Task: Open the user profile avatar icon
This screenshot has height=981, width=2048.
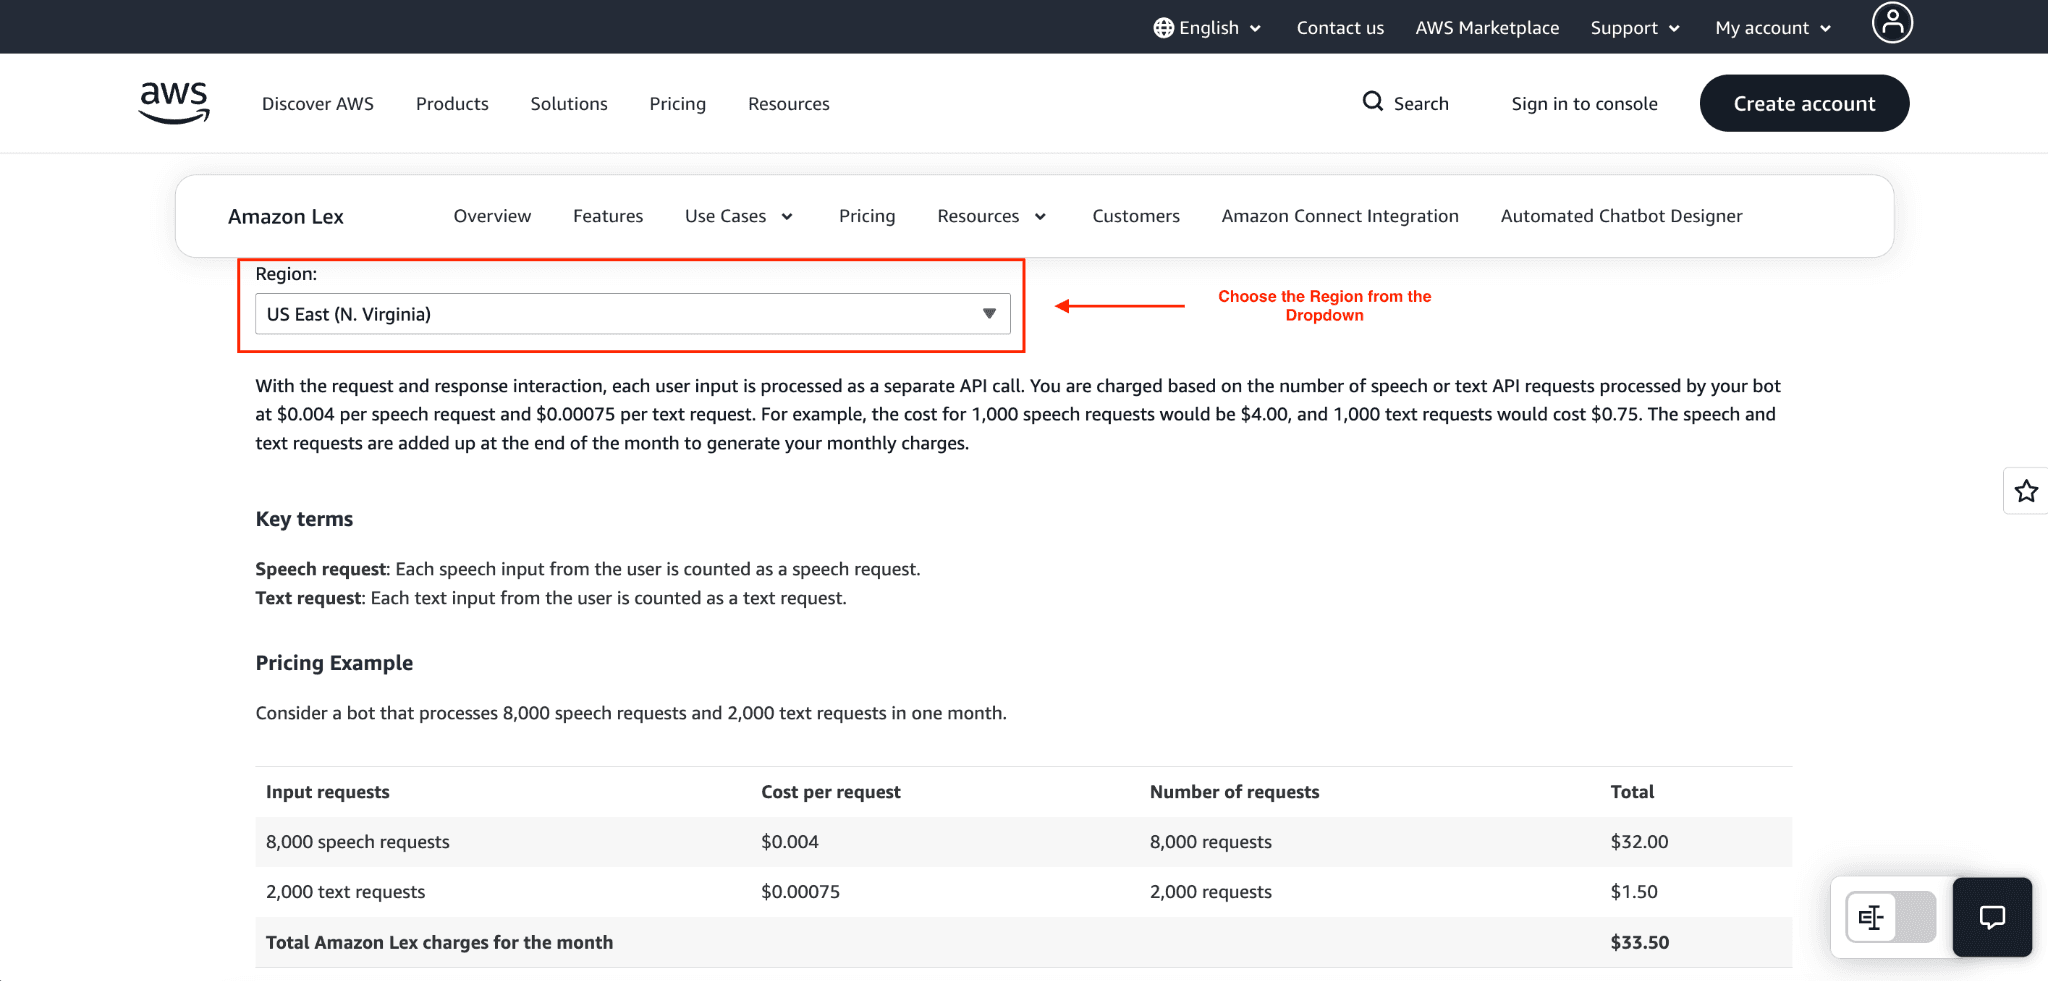Action: [1892, 23]
